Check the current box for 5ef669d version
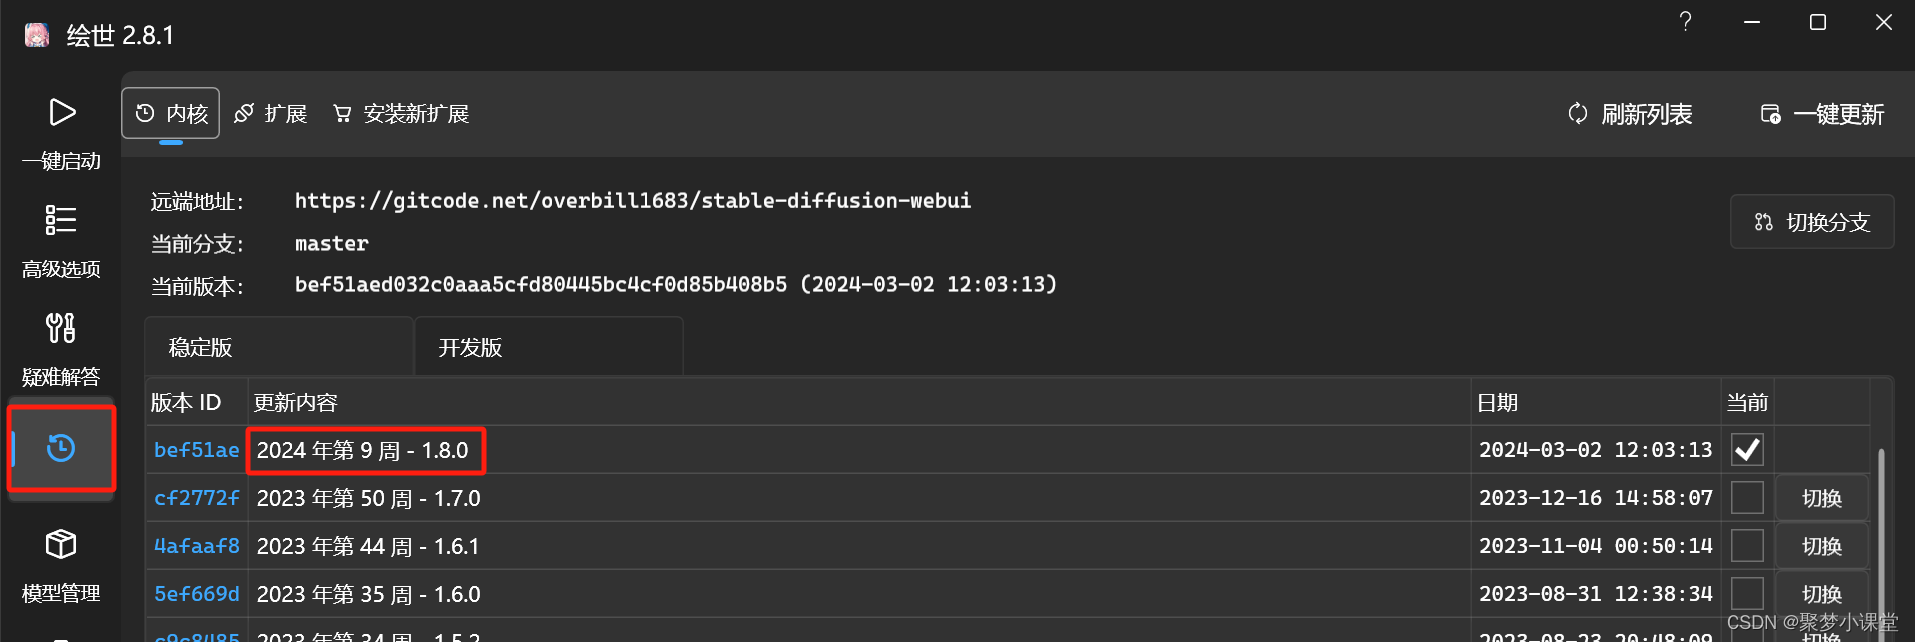 [1747, 594]
